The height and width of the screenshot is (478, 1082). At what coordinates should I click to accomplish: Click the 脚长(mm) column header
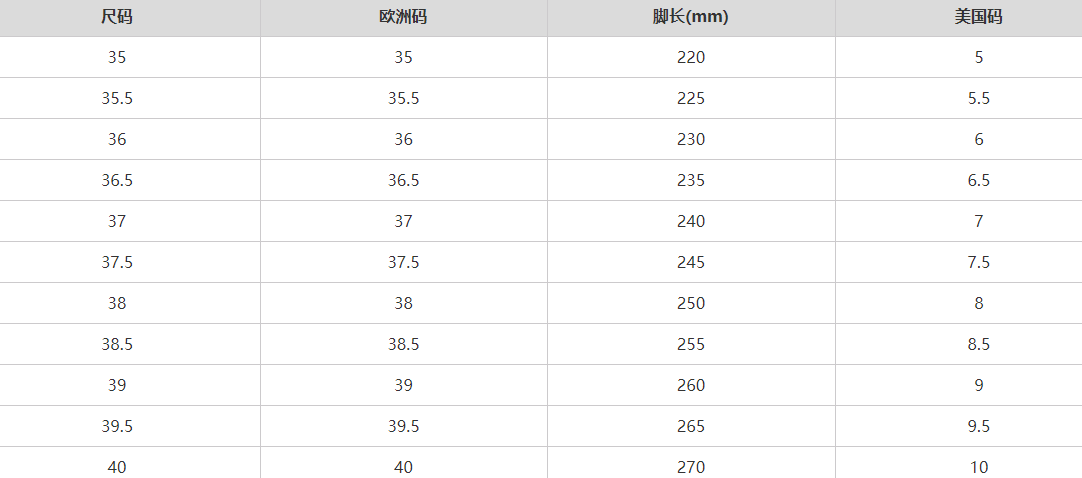pos(691,17)
